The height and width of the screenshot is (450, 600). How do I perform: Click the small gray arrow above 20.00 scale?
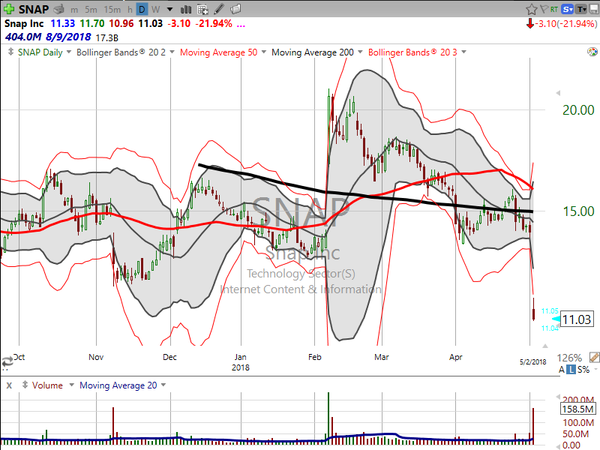click(x=558, y=93)
